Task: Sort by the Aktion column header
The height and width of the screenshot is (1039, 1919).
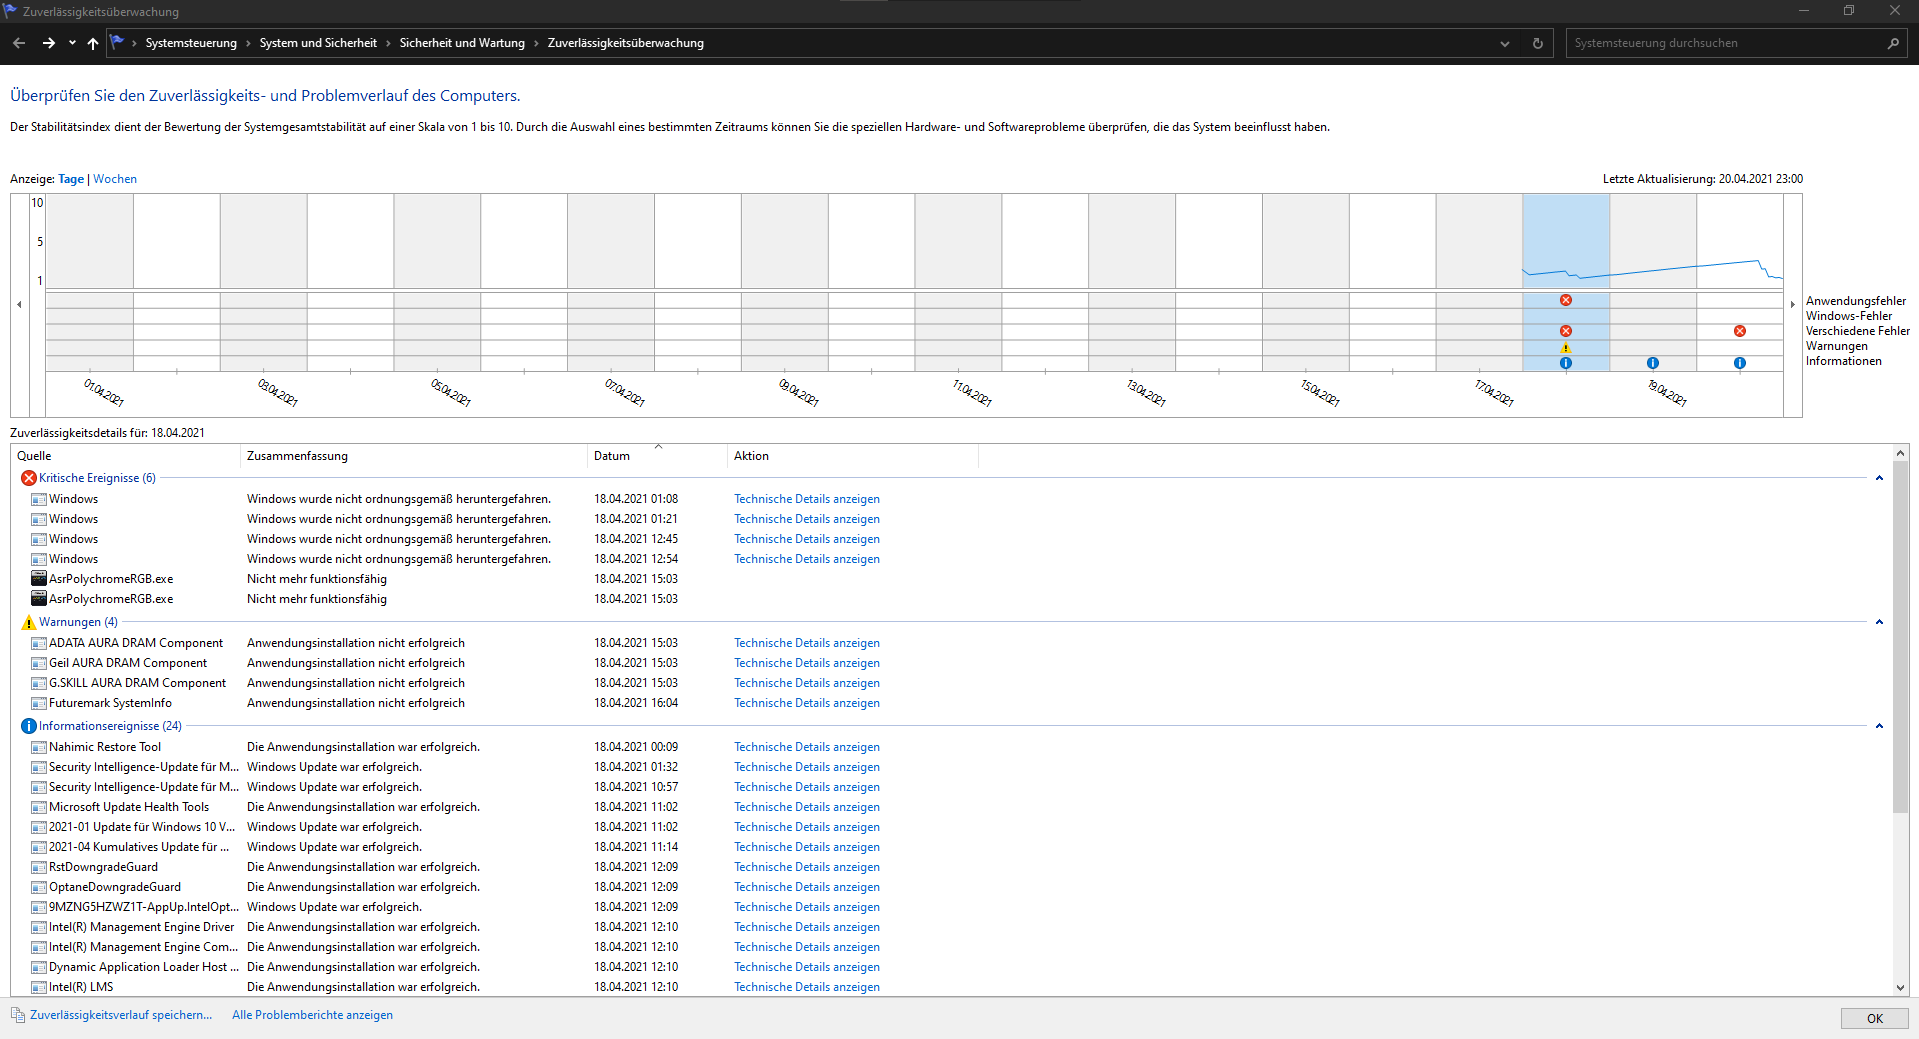Action: [x=852, y=456]
